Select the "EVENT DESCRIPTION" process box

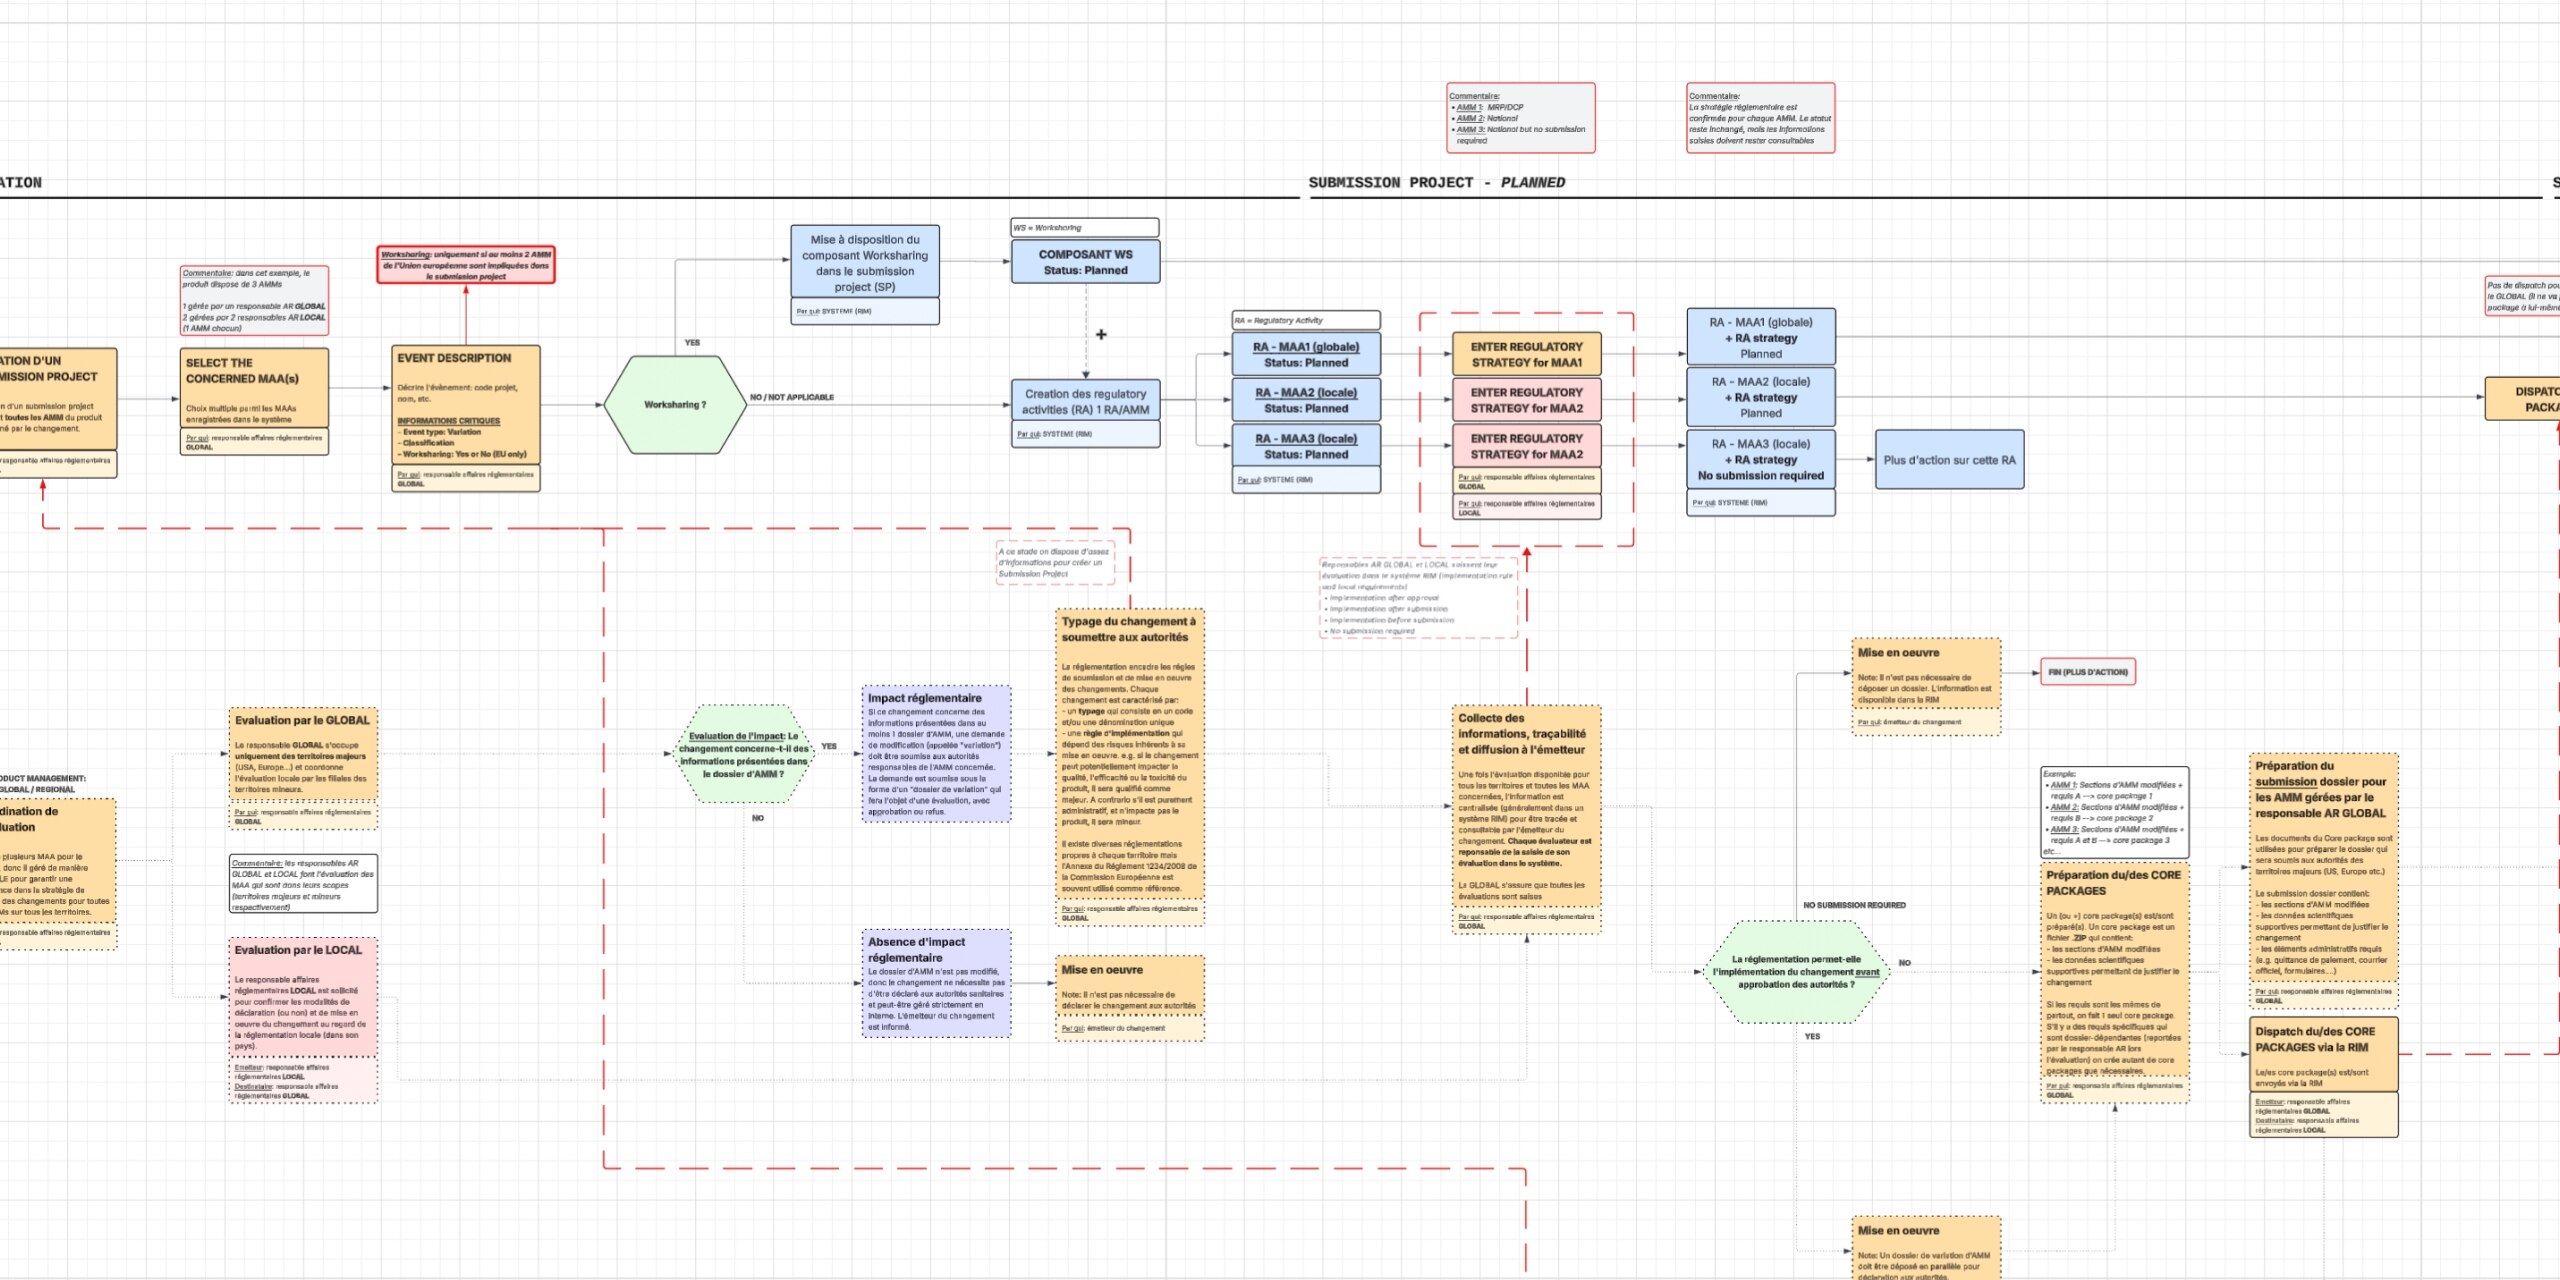coord(466,403)
